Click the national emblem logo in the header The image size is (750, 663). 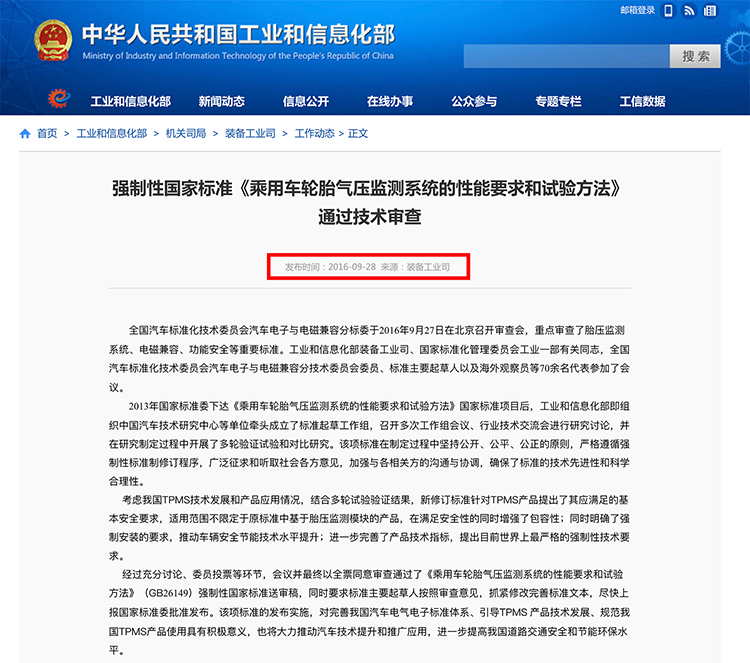tap(53, 40)
